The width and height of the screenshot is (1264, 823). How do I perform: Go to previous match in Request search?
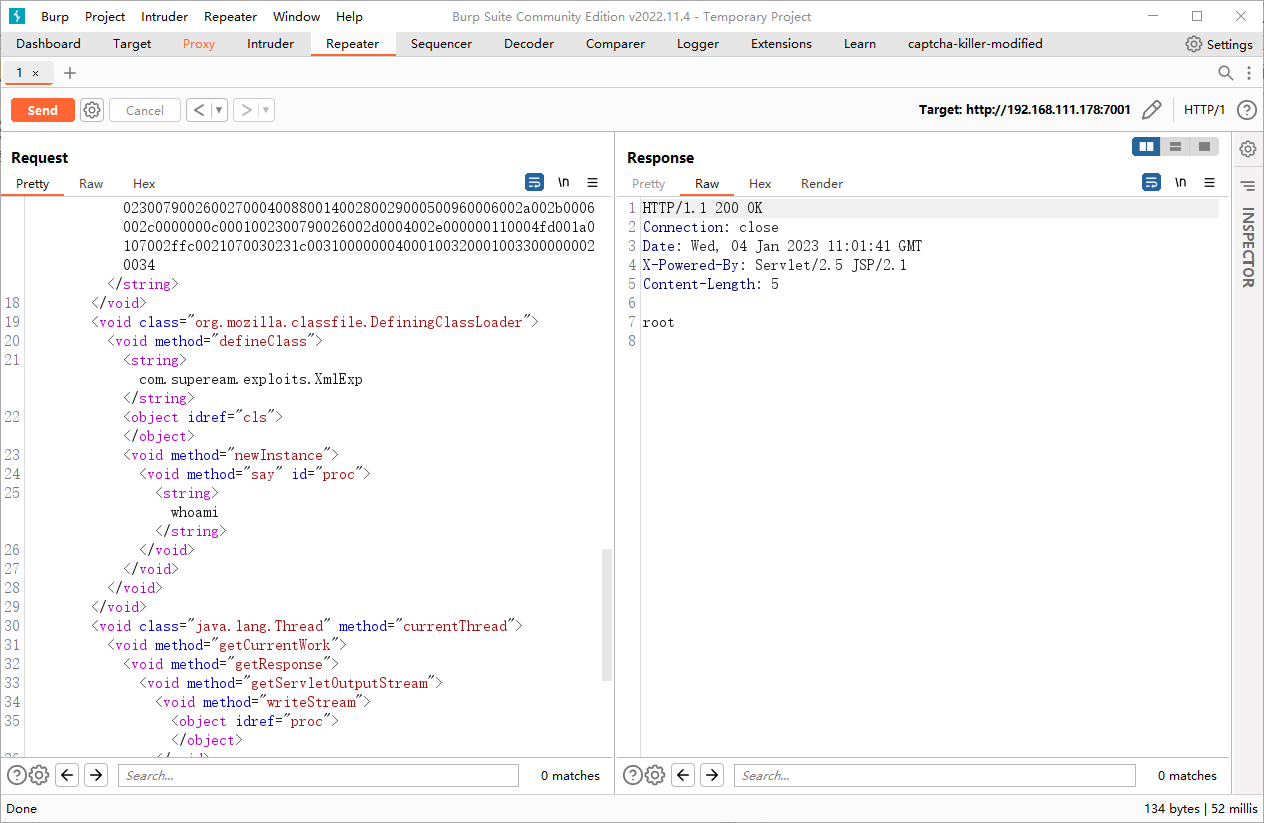click(67, 775)
